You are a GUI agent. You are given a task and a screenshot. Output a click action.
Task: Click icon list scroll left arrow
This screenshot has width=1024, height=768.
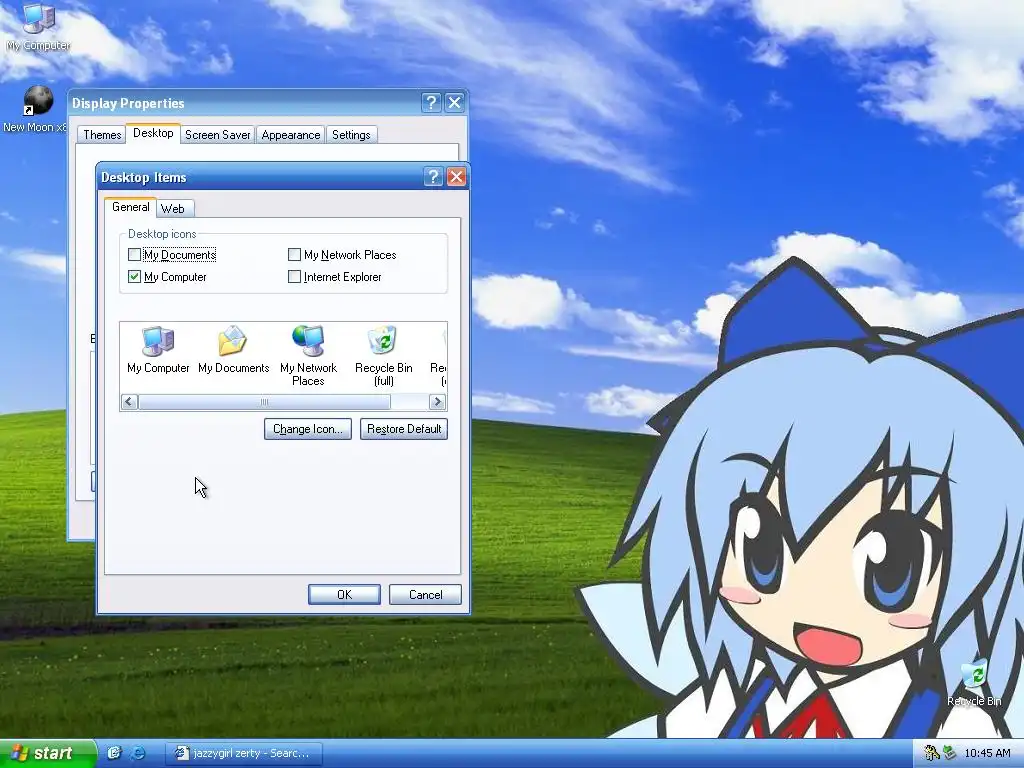pyautogui.click(x=129, y=402)
